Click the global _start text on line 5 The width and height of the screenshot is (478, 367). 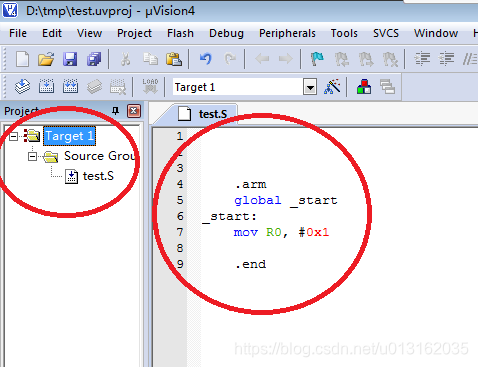point(286,200)
